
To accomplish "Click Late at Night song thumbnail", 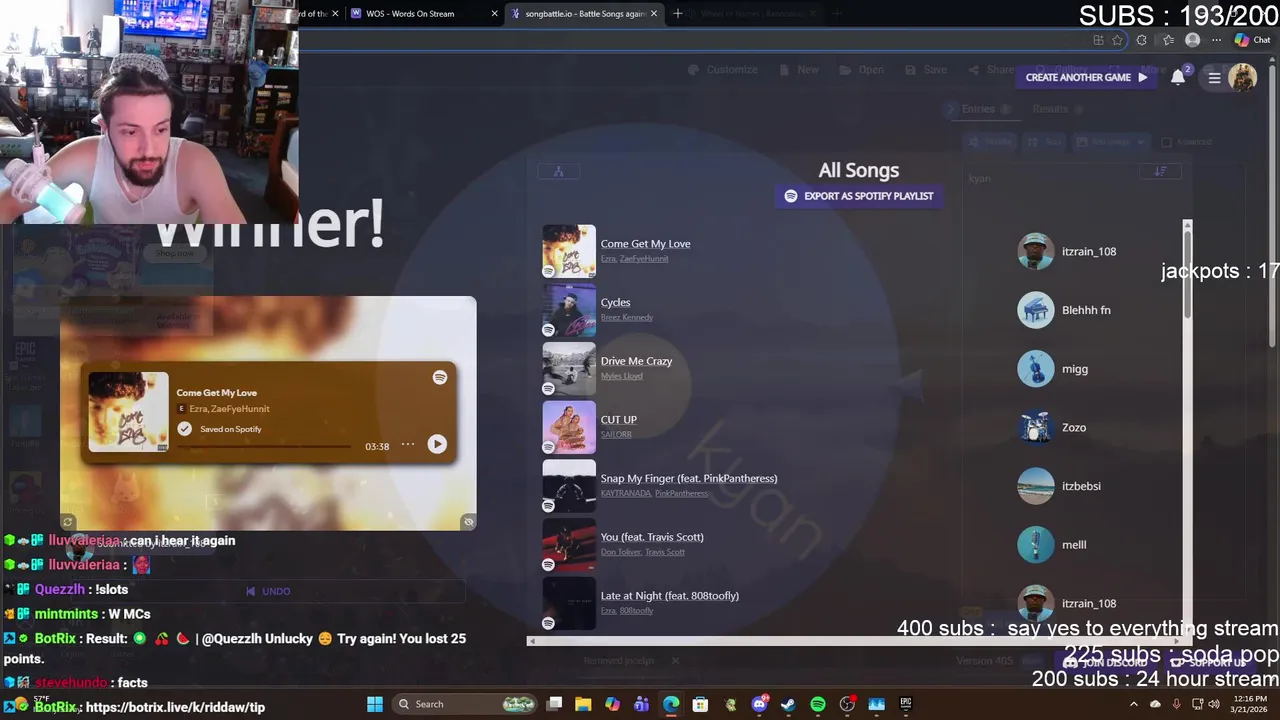I will tap(569, 603).
